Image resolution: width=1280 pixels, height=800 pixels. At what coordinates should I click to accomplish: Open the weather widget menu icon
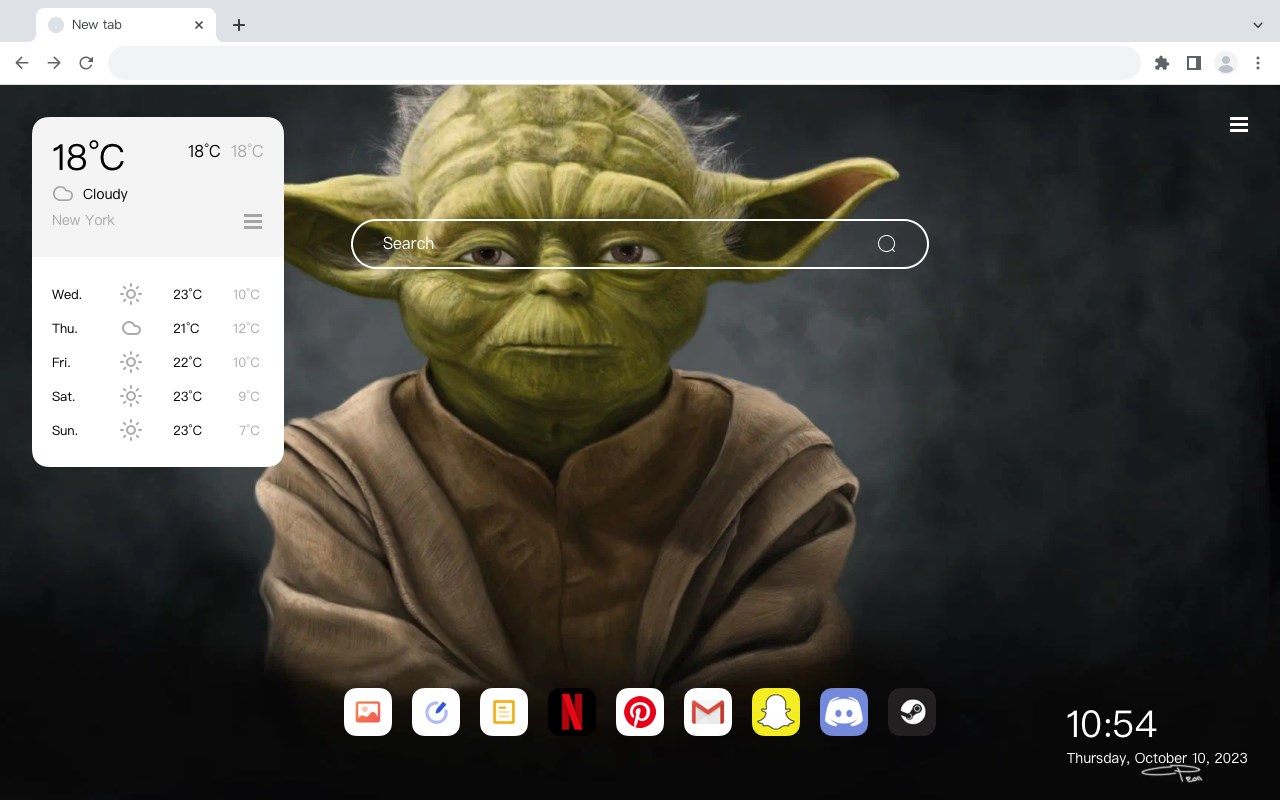pos(253,221)
